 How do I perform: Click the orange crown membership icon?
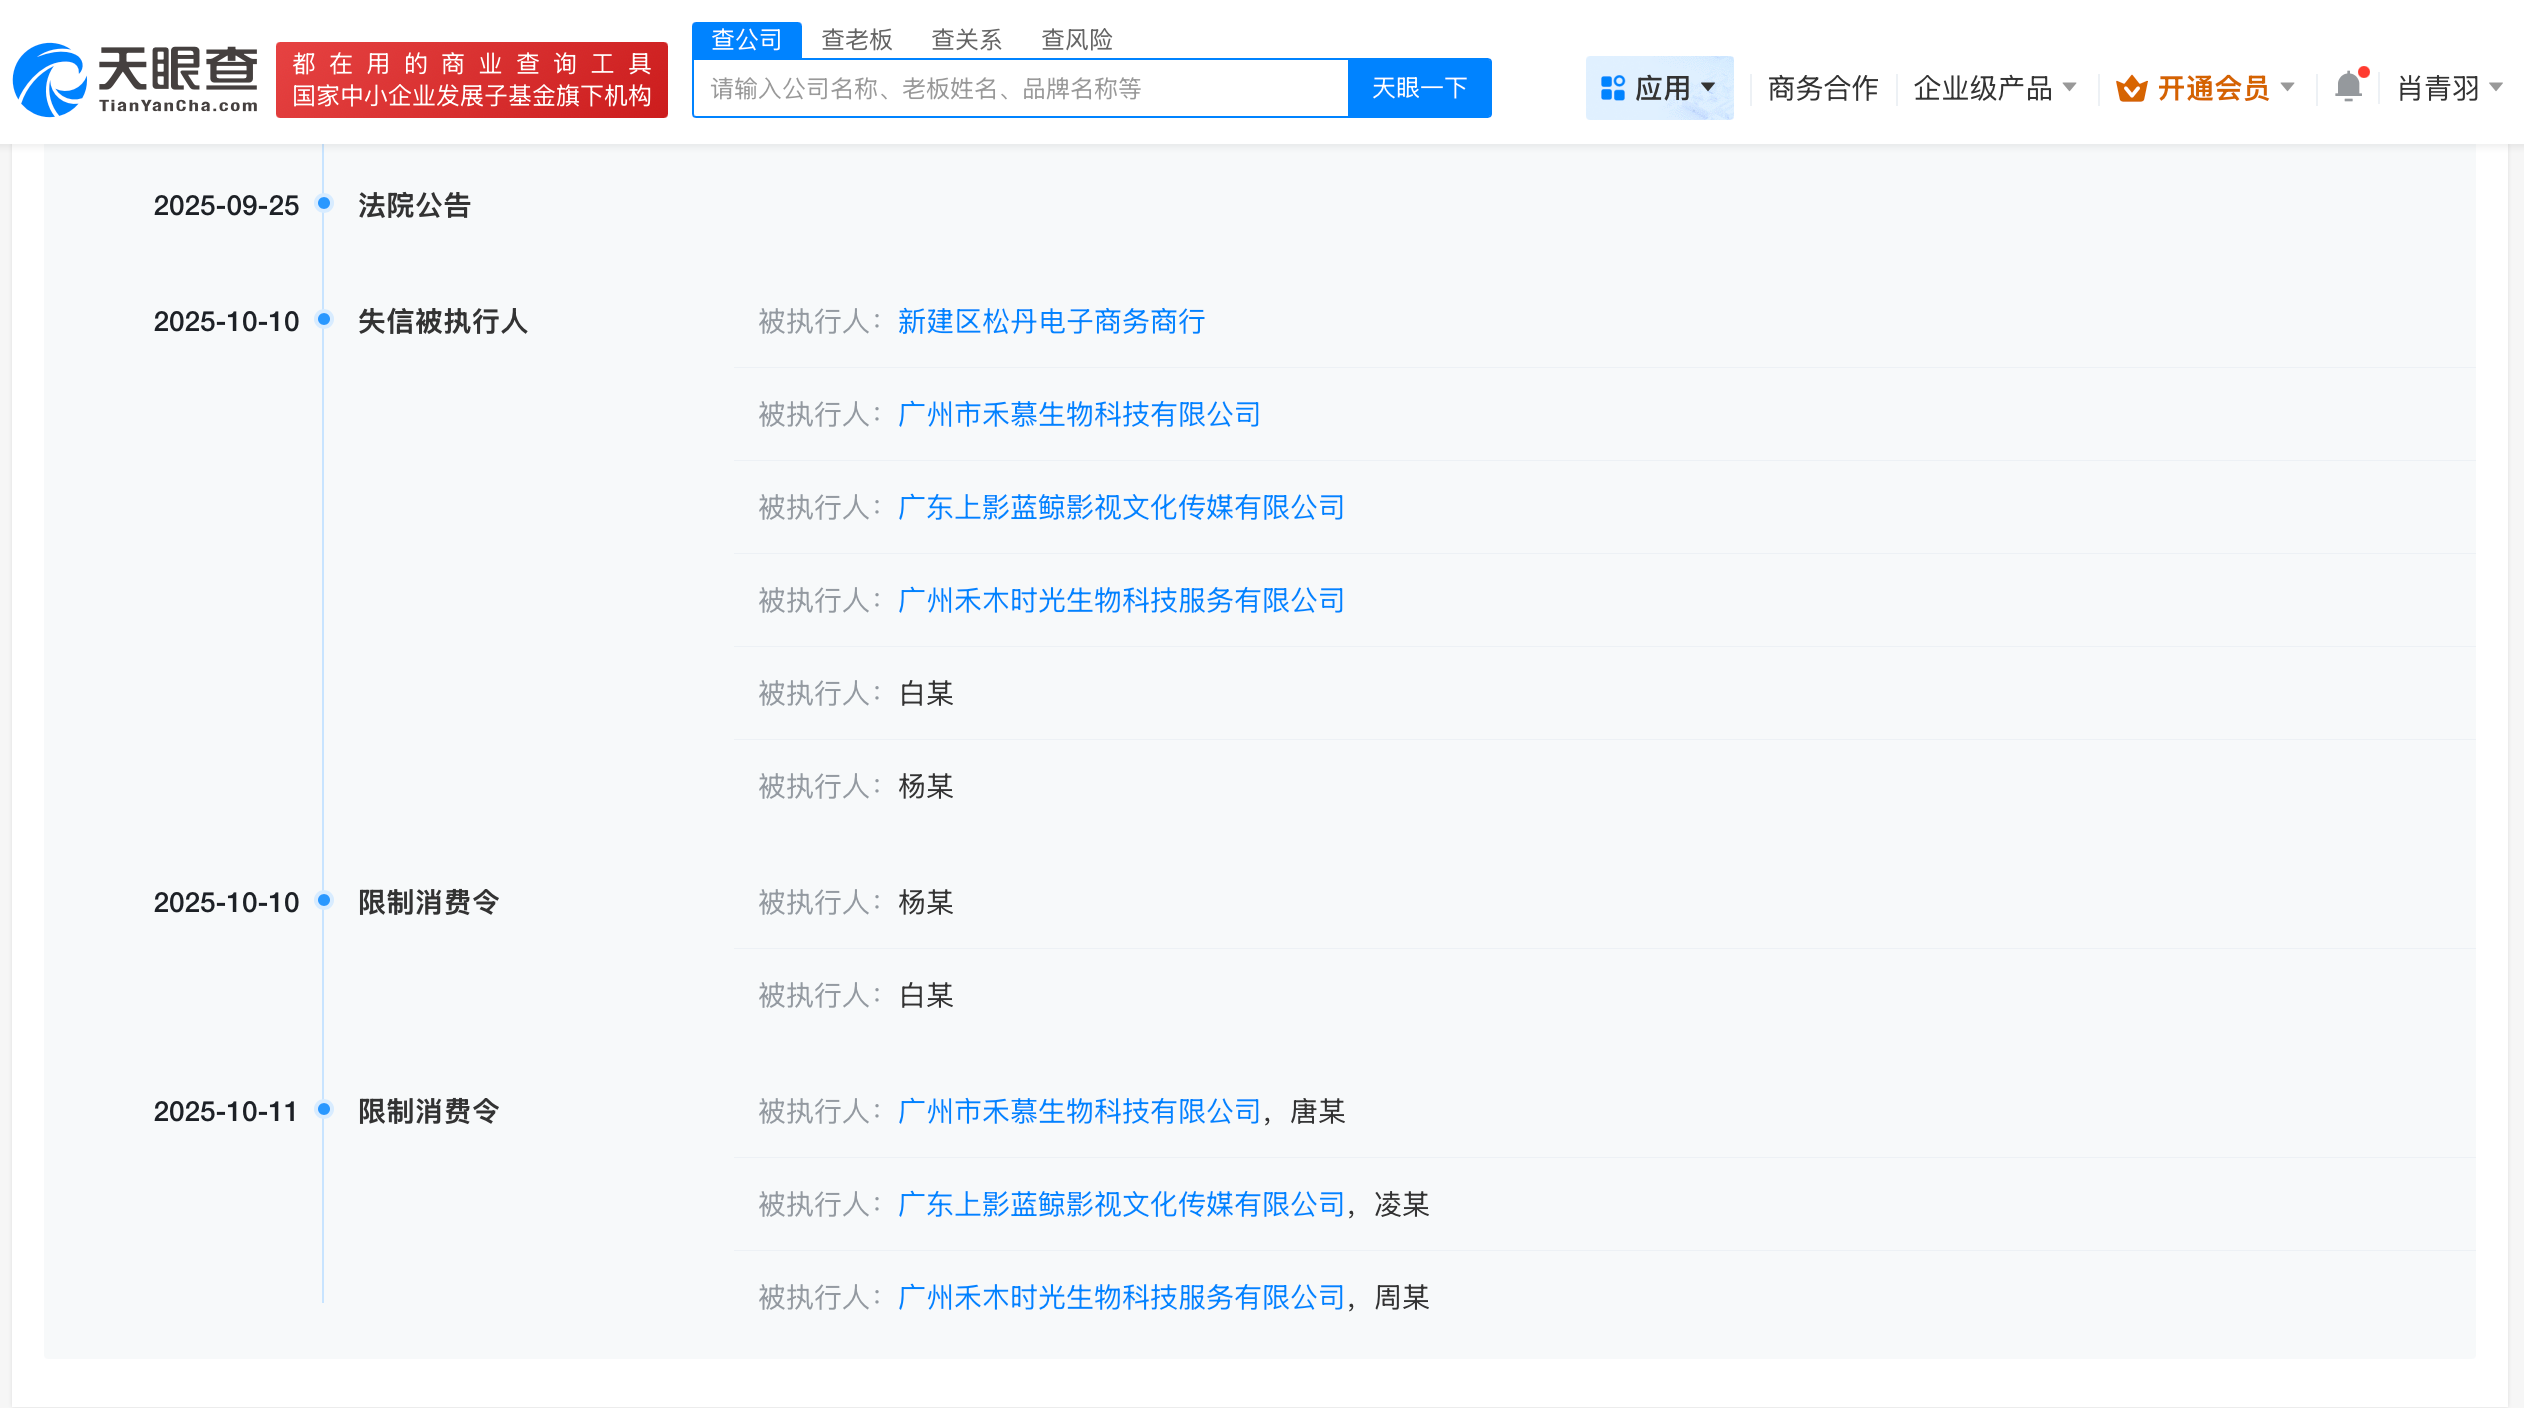(x=2133, y=88)
